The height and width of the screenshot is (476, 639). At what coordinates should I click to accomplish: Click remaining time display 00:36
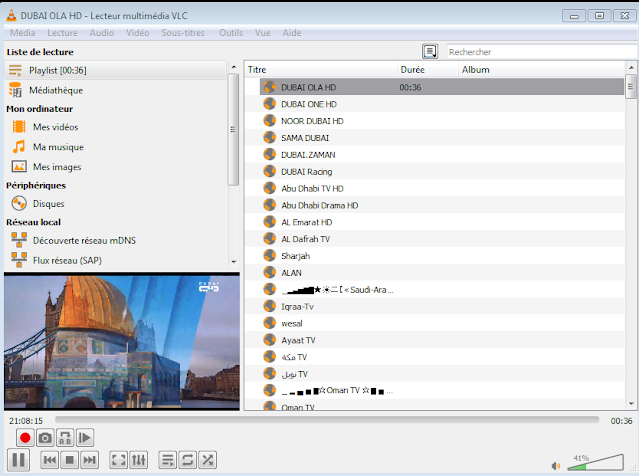(x=621, y=421)
